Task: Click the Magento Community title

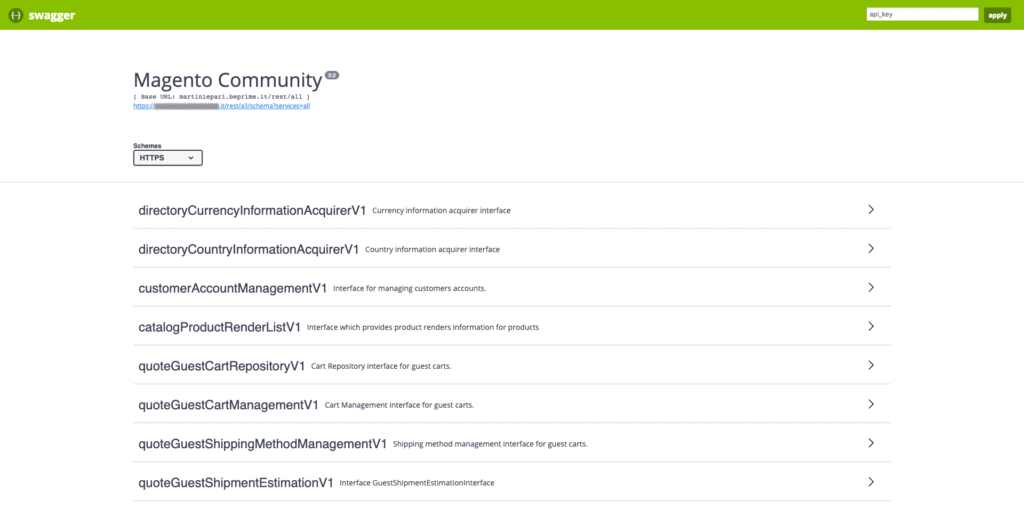Action: (228, 80)
